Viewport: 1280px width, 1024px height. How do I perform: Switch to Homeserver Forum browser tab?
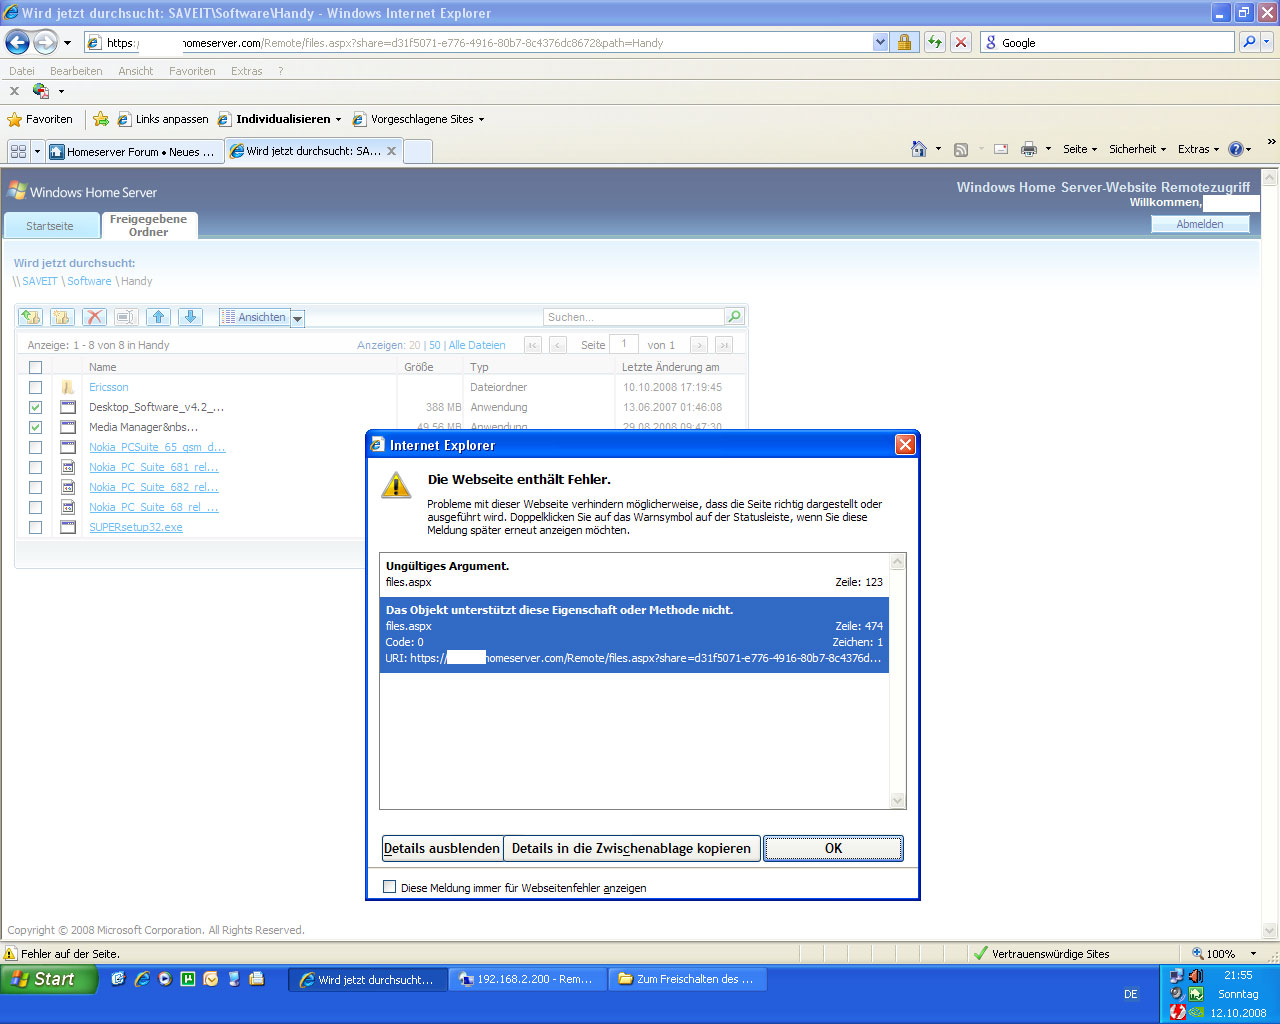coord(134,151)
